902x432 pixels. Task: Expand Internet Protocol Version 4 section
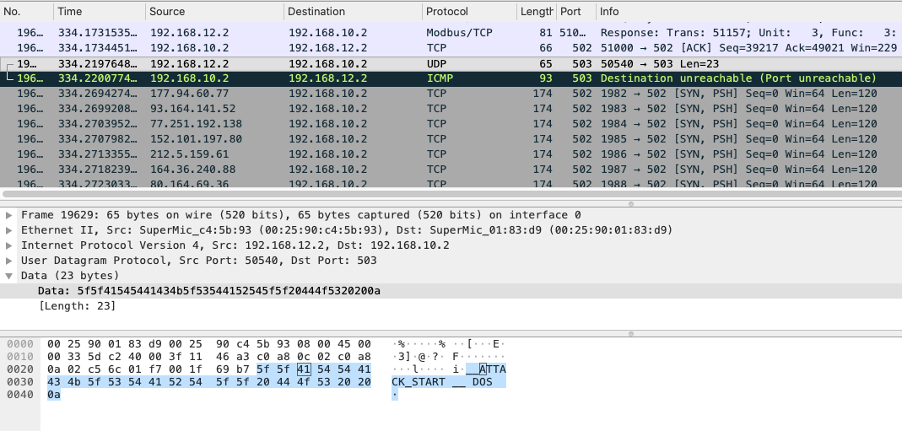[x=11, y=245]
